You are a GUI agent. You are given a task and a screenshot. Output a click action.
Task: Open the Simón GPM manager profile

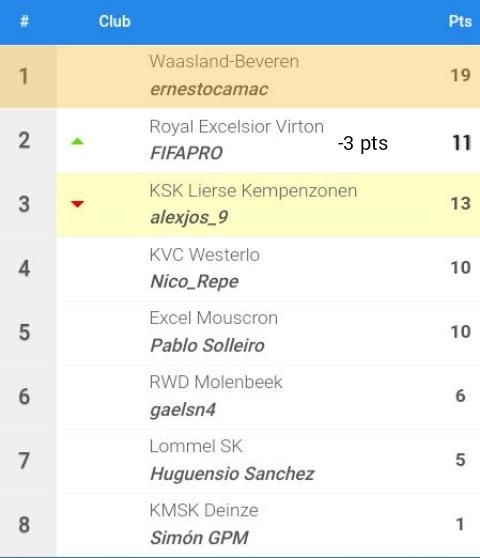[x=199, y=538]
